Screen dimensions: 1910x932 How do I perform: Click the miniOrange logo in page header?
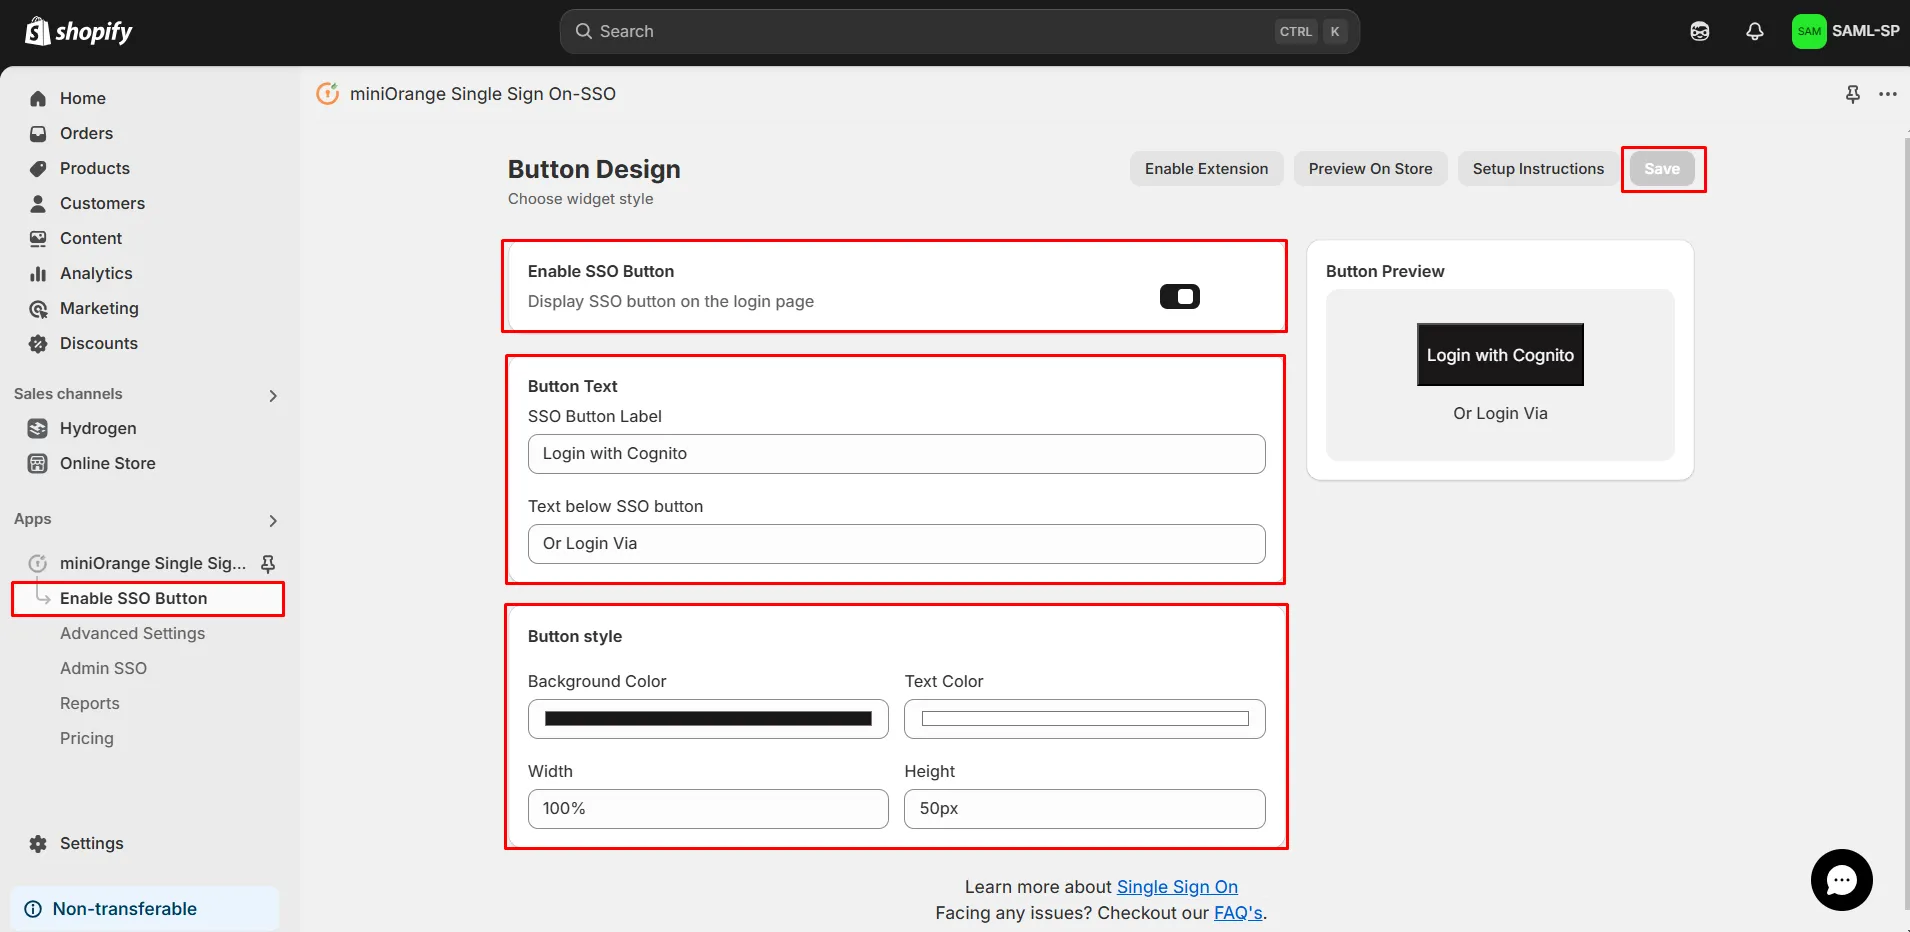[328, 94]
